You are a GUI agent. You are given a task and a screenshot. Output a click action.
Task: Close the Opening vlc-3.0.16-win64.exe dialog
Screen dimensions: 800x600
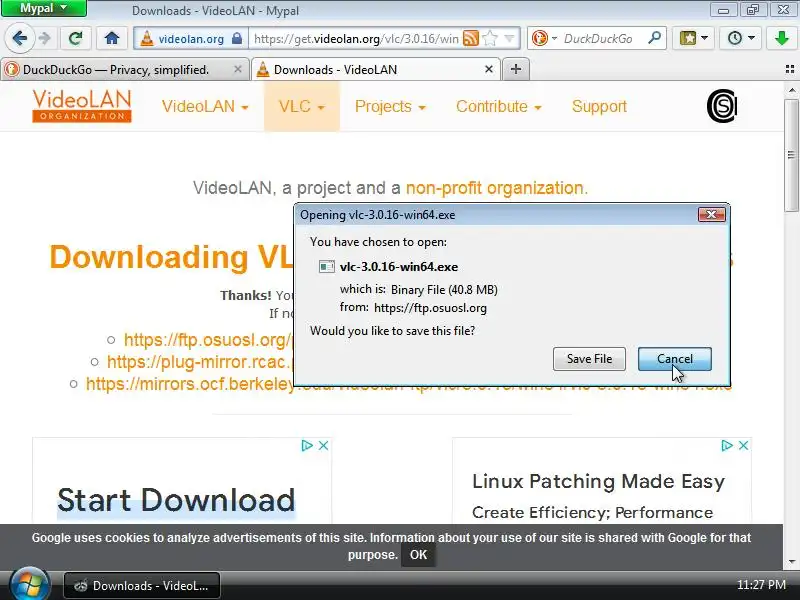coord(711,215)
